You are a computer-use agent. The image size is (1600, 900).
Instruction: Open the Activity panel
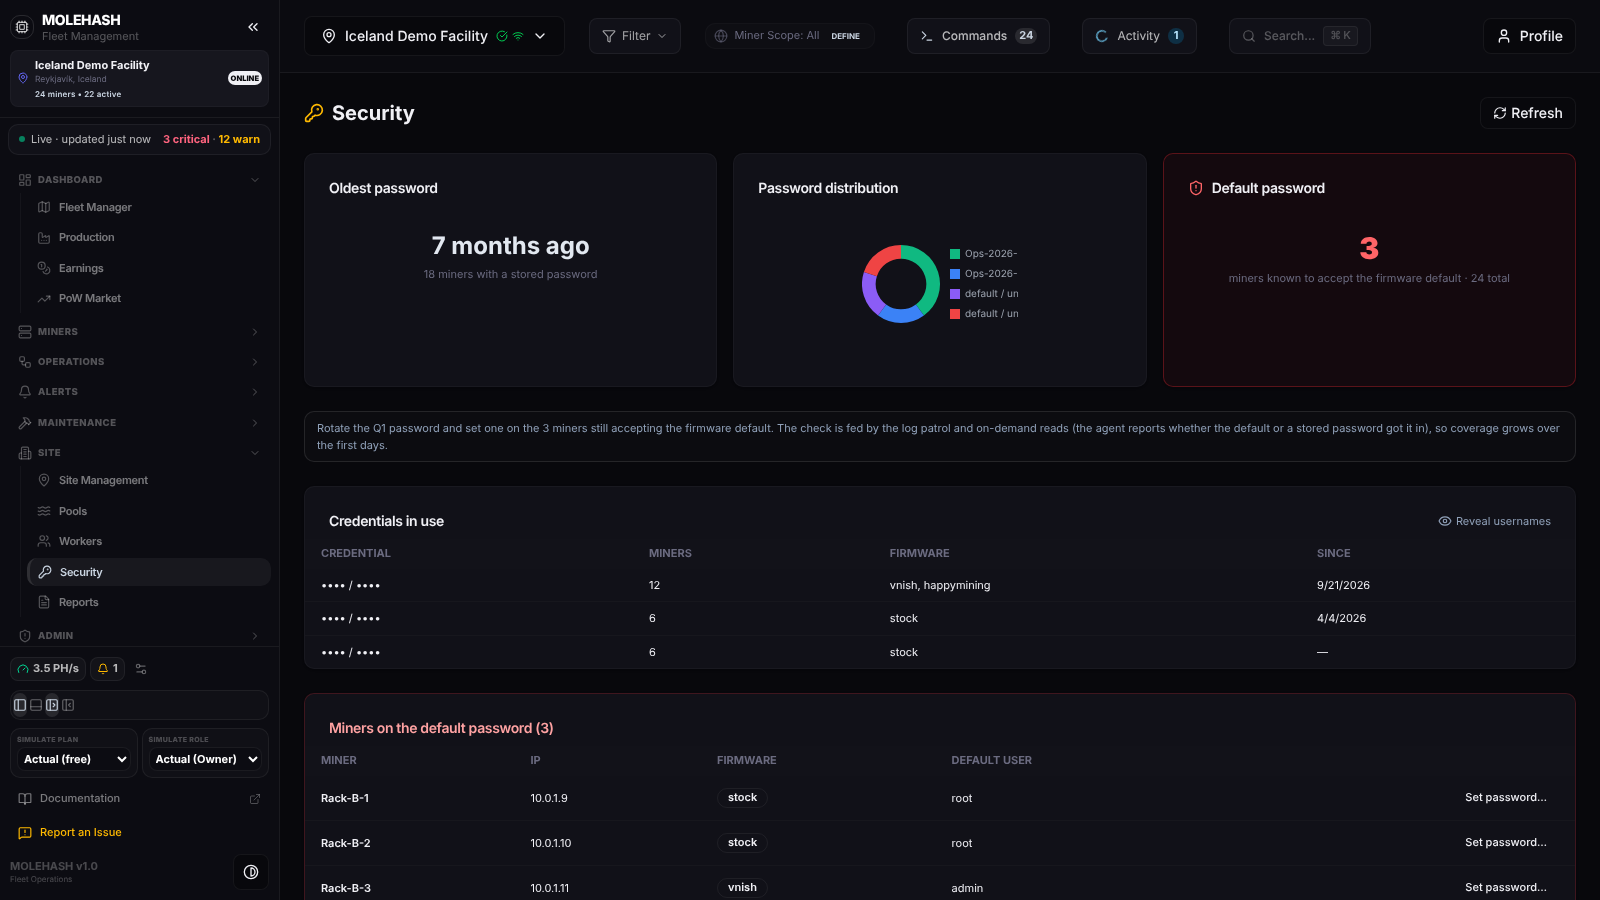[x=1139, y=36]
